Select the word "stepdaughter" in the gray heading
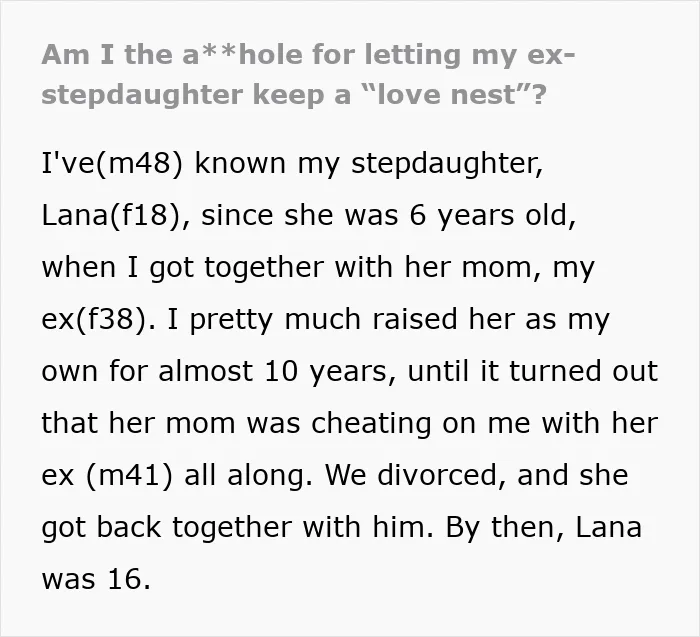700x637 pixels. tap(142, 96)
